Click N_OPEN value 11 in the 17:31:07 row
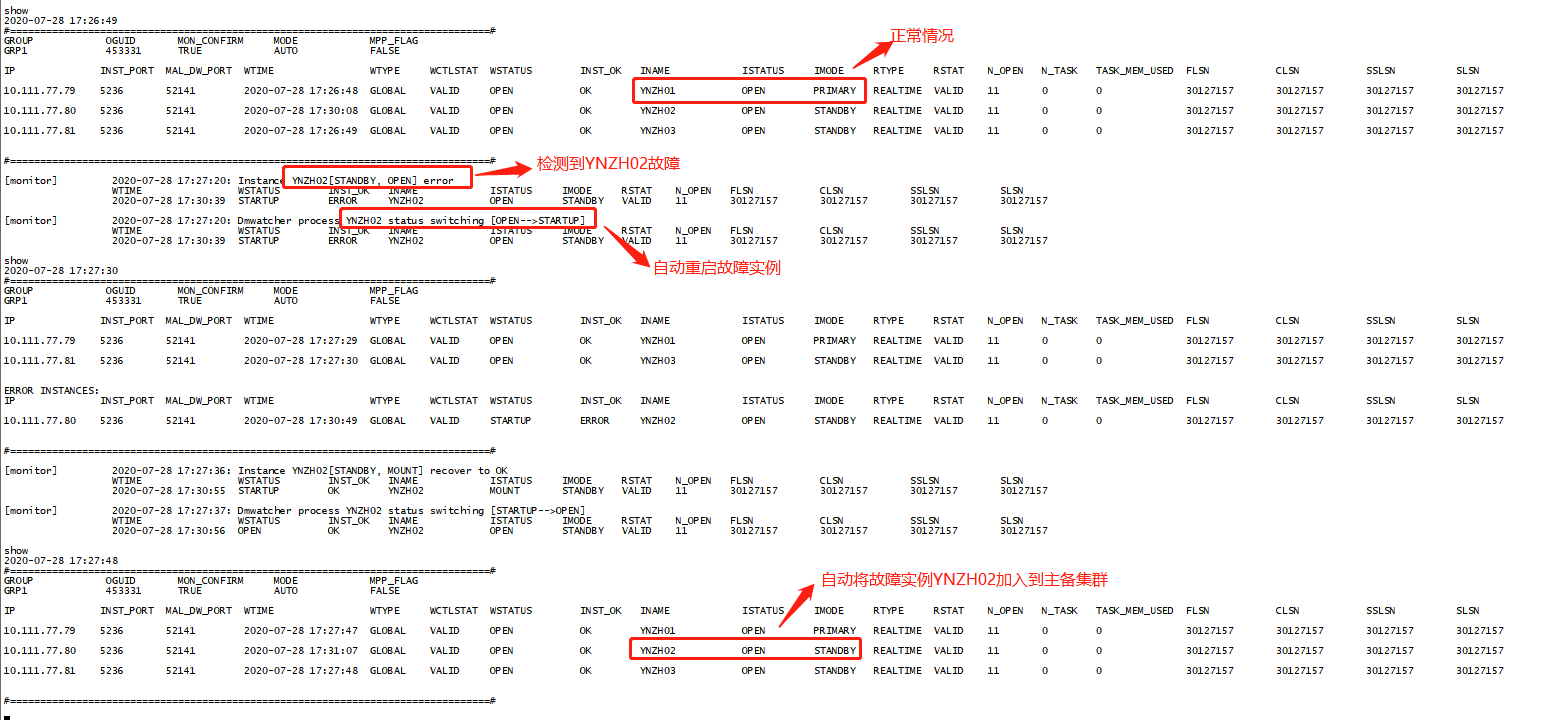The height and width of the screenshot is (720, 1547). [993, 651]
